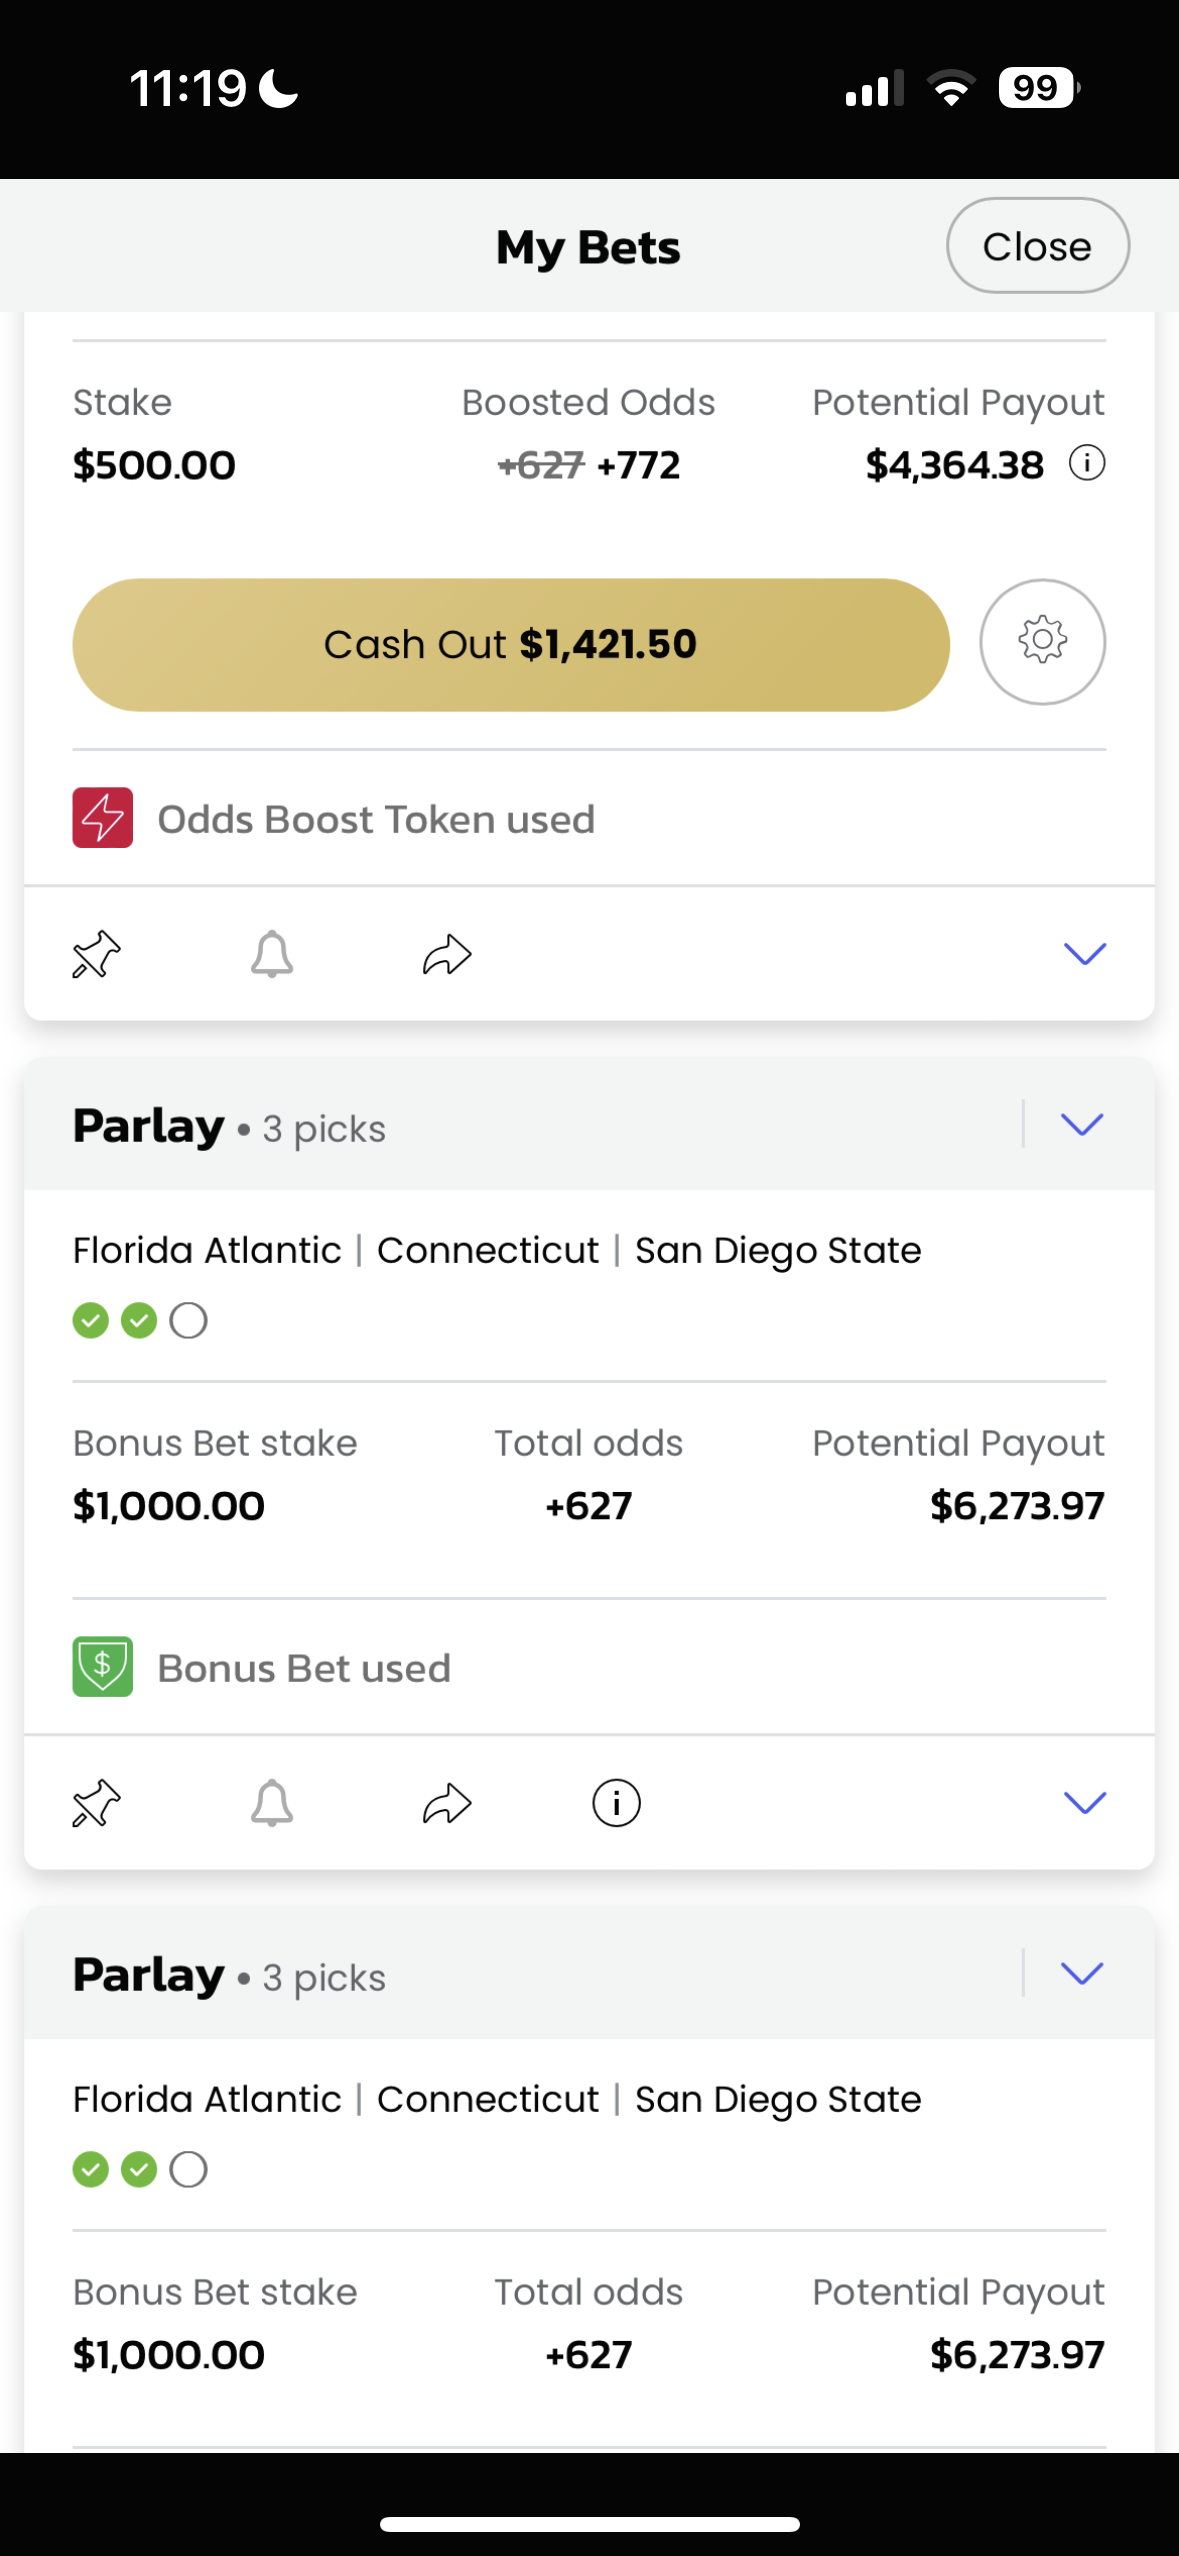
Task: Collapse first Parlay 3 picks header chevron
Action: [1081, 1125]
